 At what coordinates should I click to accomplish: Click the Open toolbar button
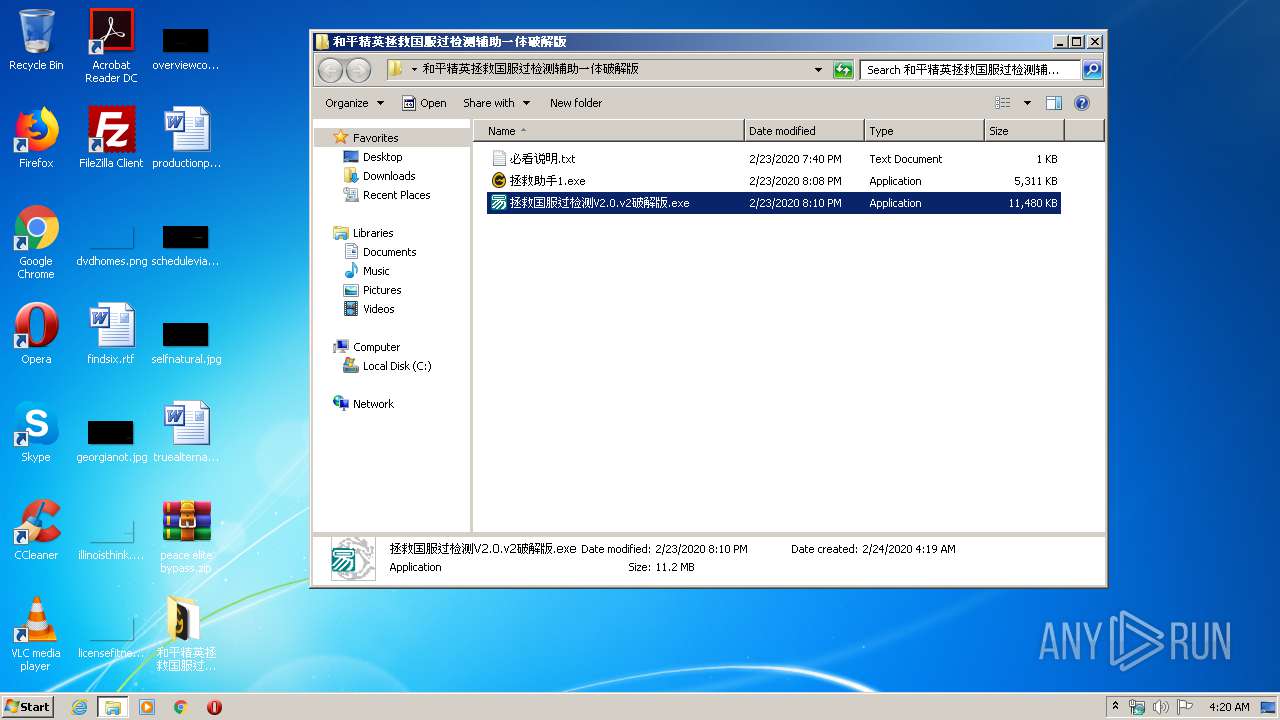(x=424, y=103)
